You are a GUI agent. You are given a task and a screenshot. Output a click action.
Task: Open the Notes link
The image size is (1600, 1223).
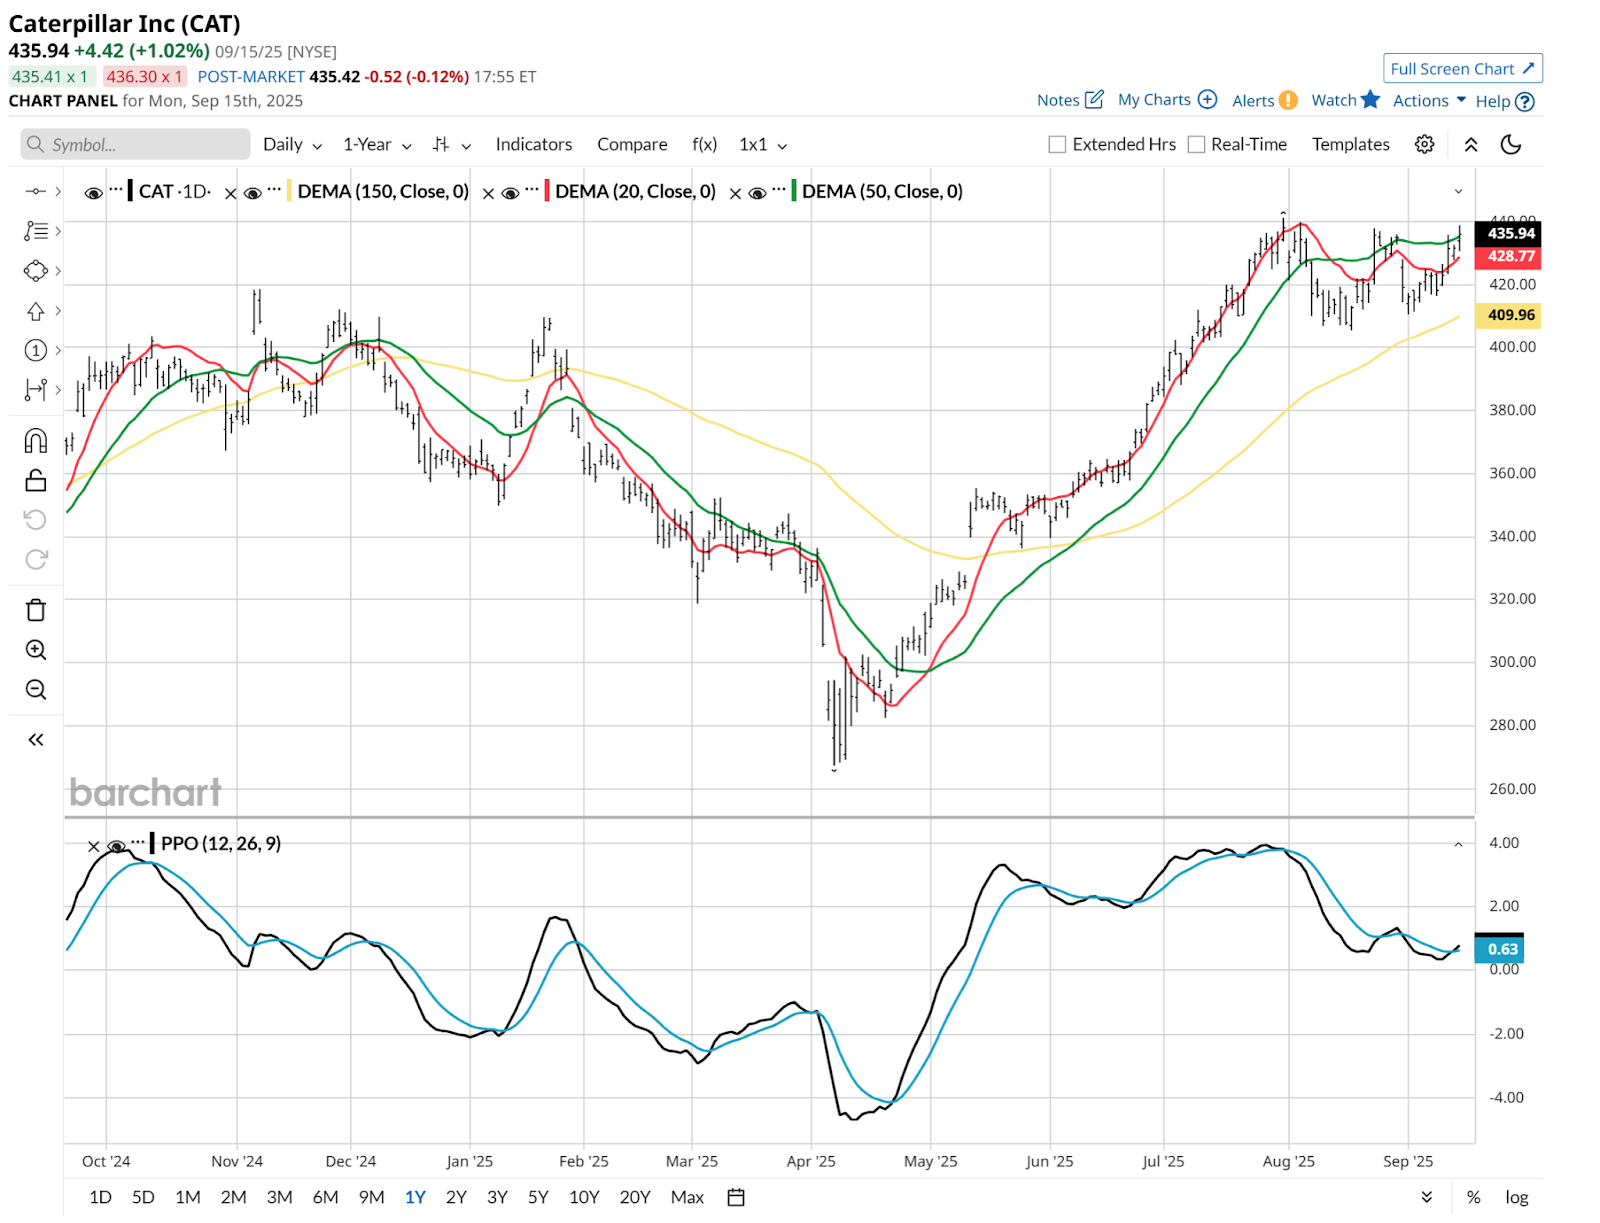(x=1070, y=100)
